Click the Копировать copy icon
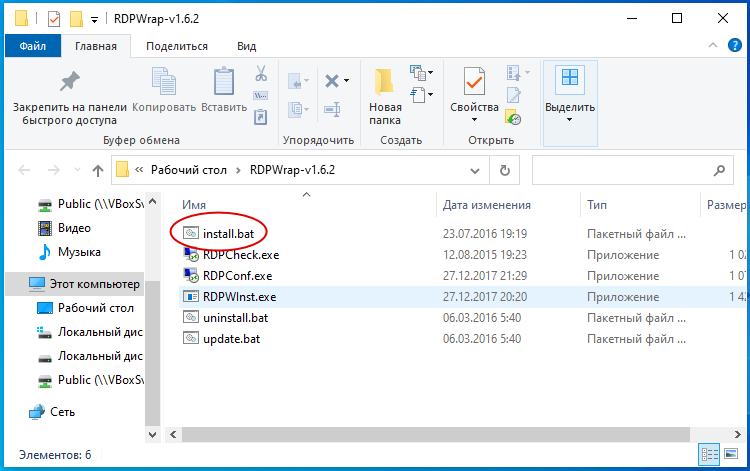750x471 pixels. point(164,80)
